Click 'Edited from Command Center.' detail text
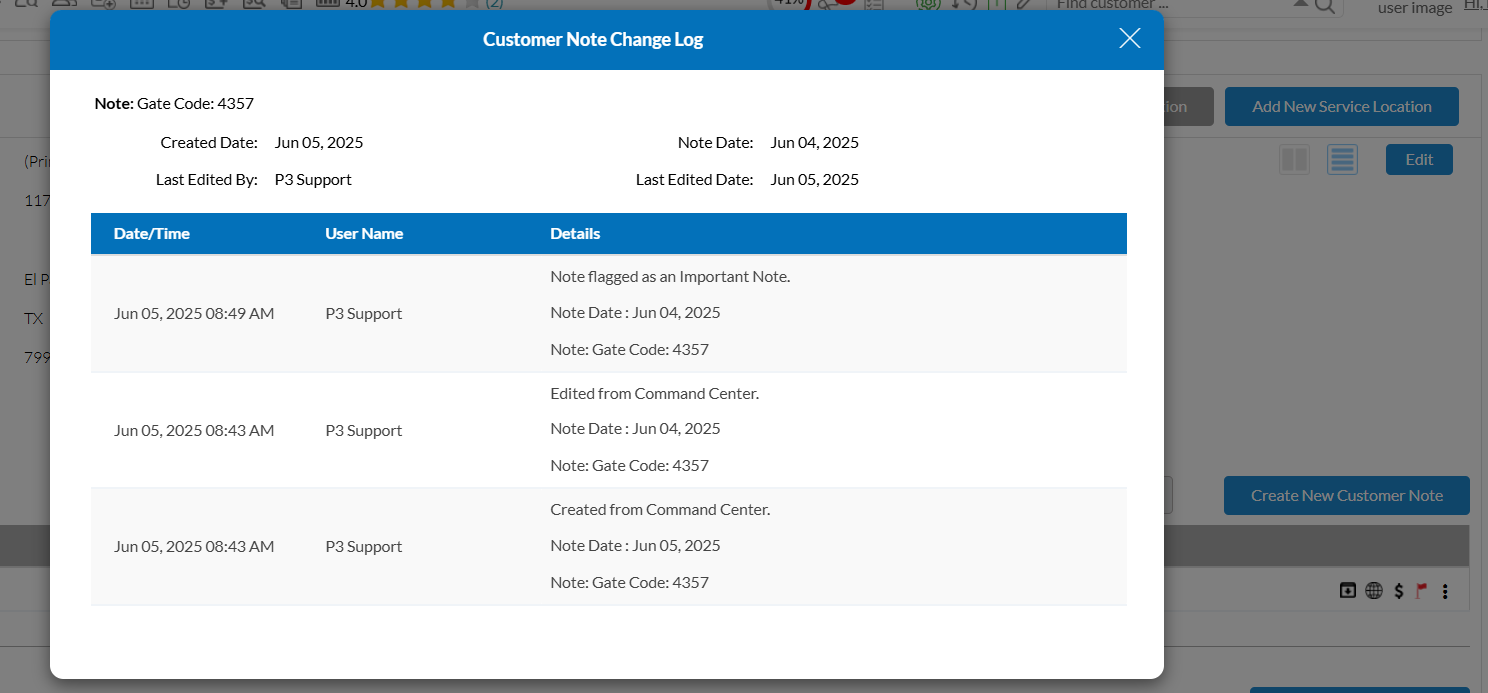This screenshot has width=1488, height=693. coord(655,393)
